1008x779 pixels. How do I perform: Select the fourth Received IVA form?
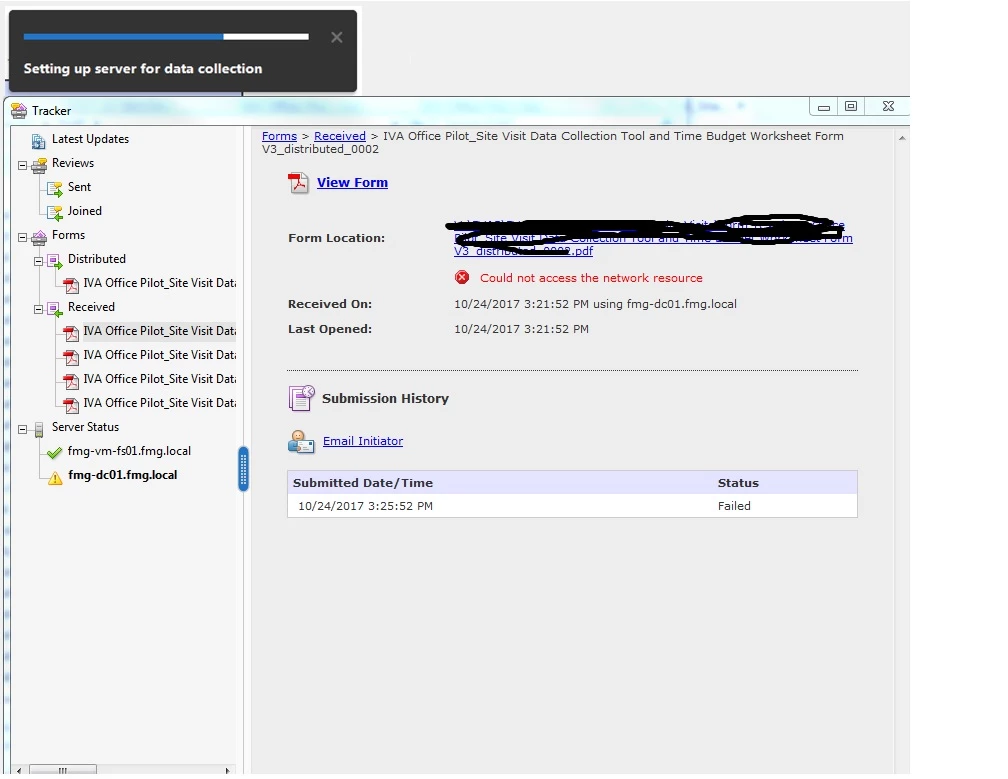tap(159, 403)
